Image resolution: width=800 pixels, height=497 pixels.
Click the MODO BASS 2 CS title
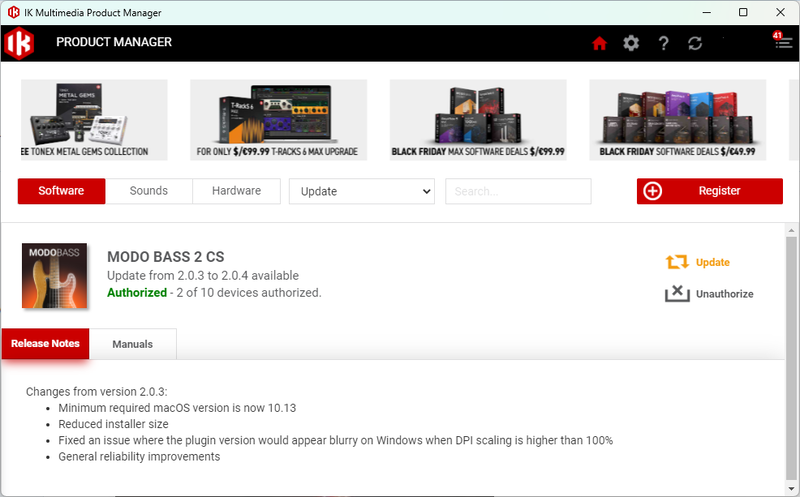point(165,257)
